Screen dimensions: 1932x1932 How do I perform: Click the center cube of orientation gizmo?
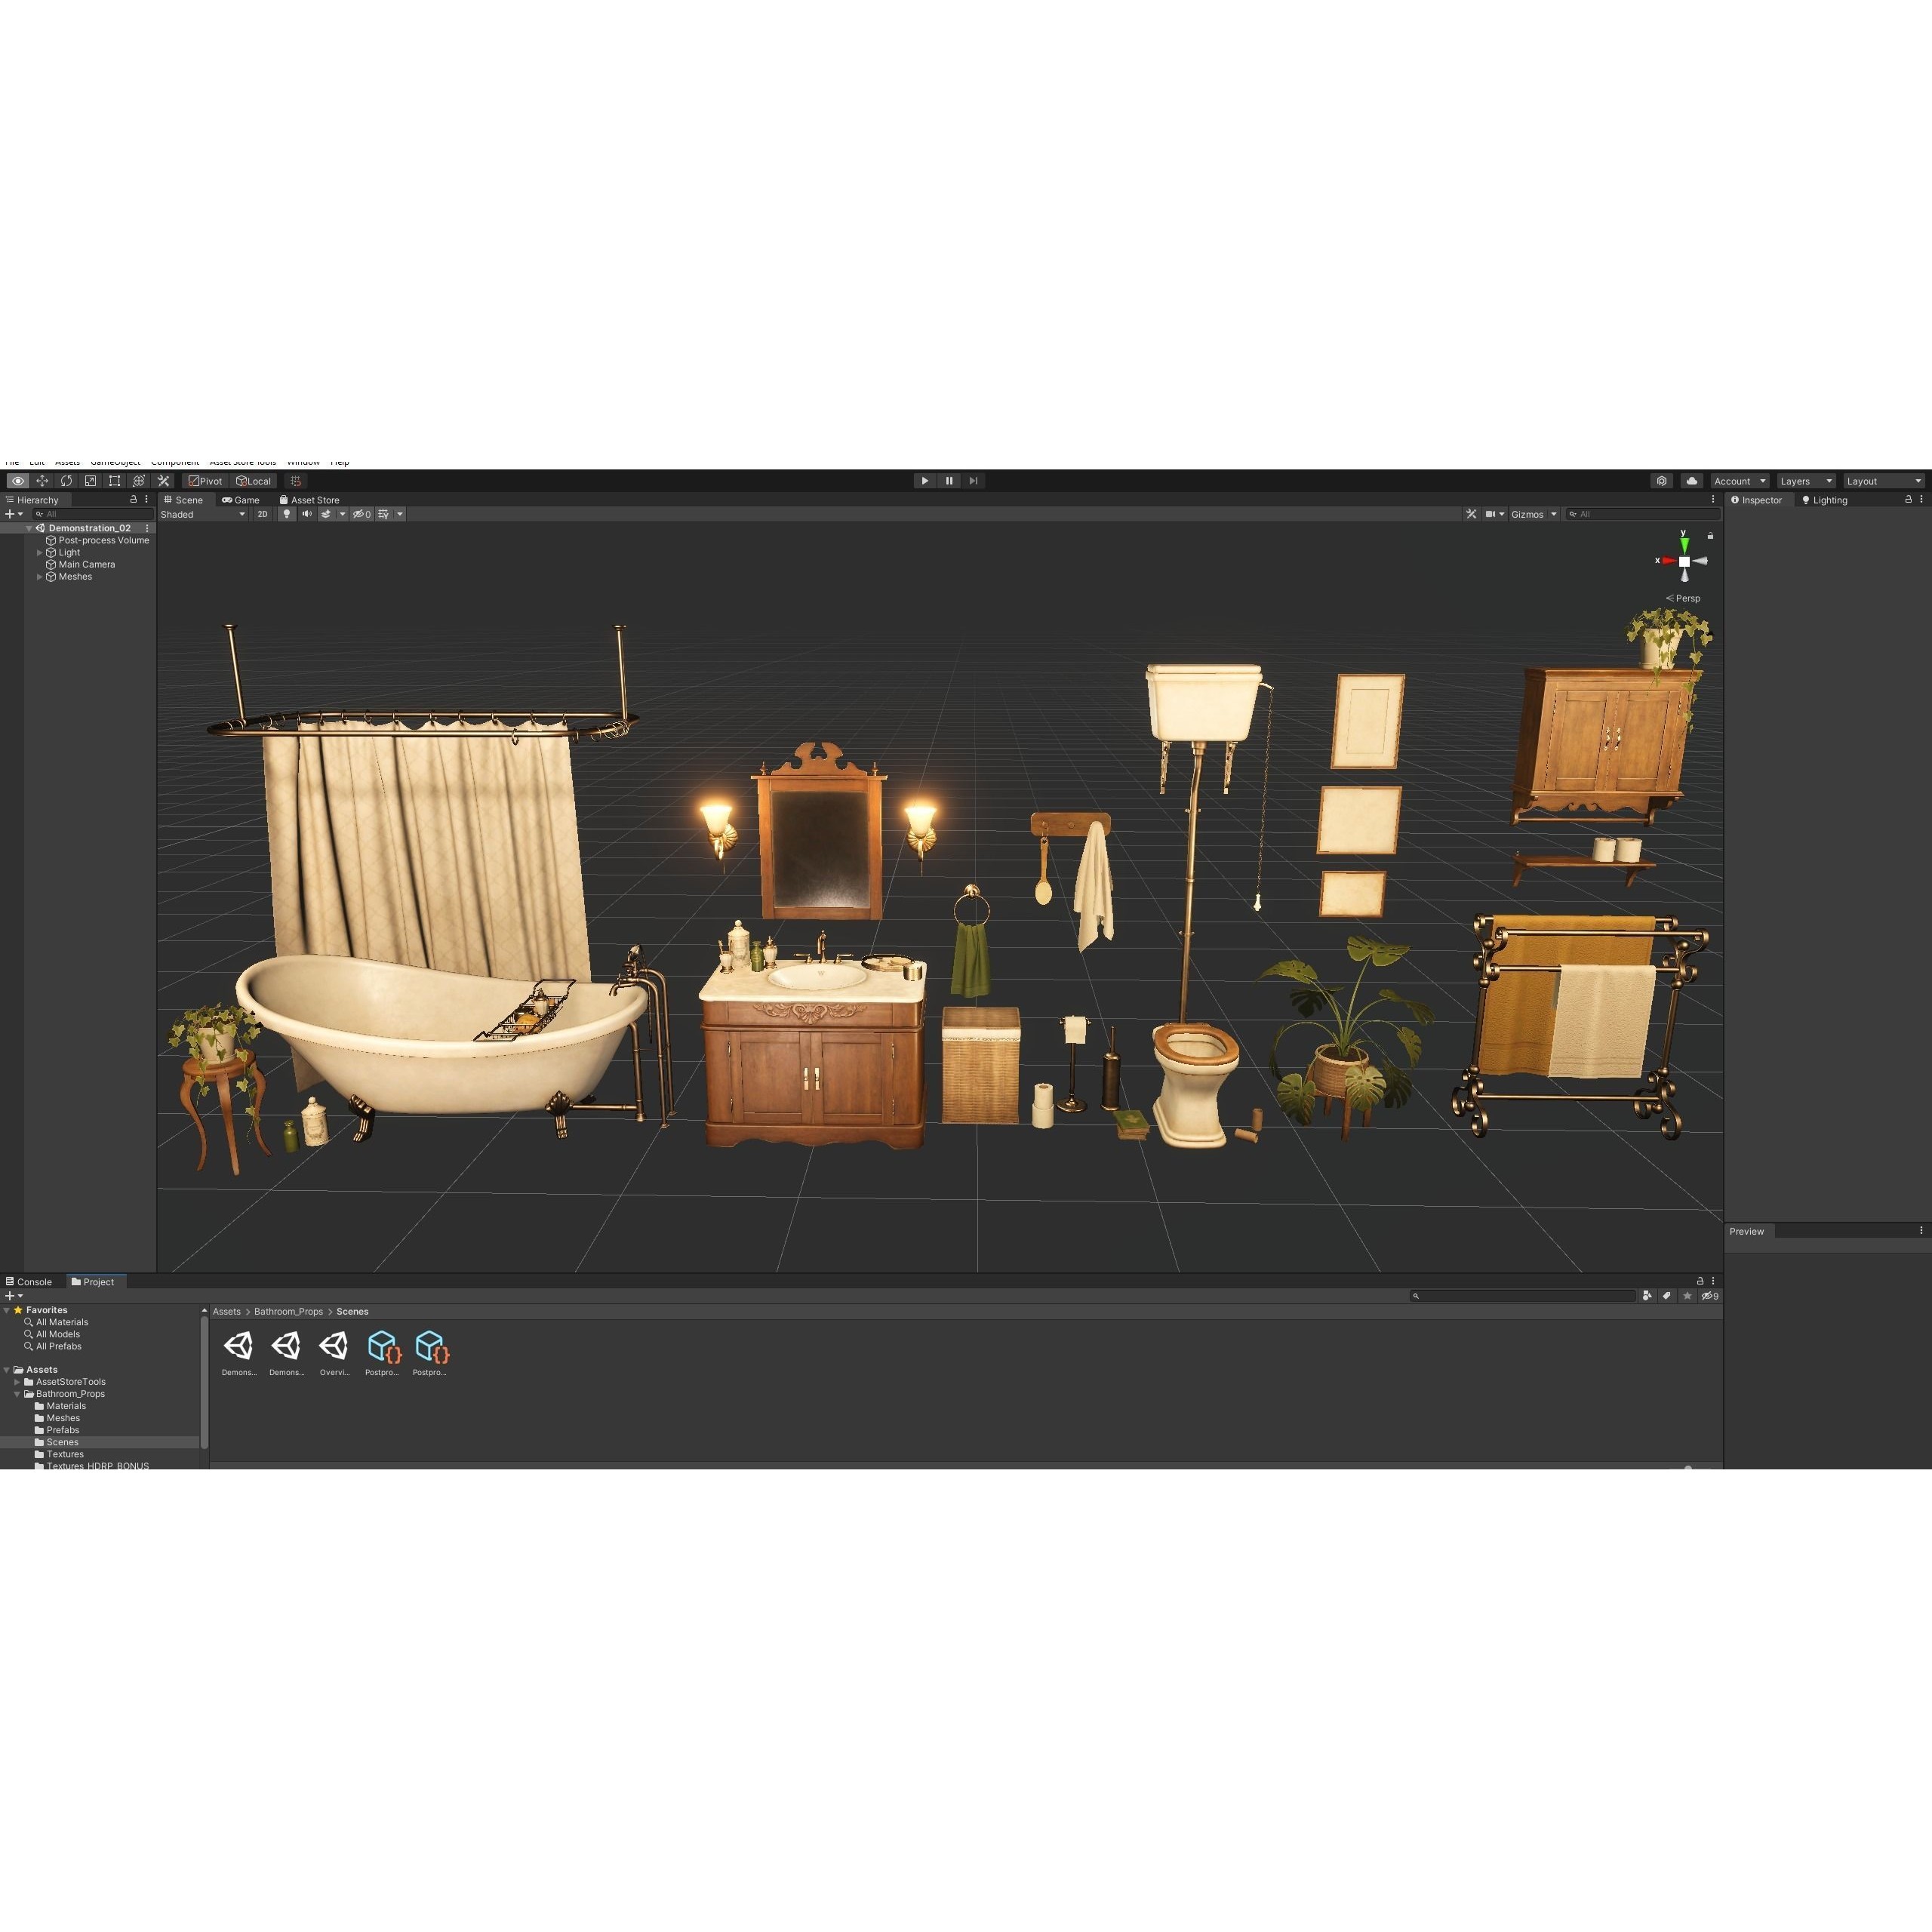[1685, 562]
